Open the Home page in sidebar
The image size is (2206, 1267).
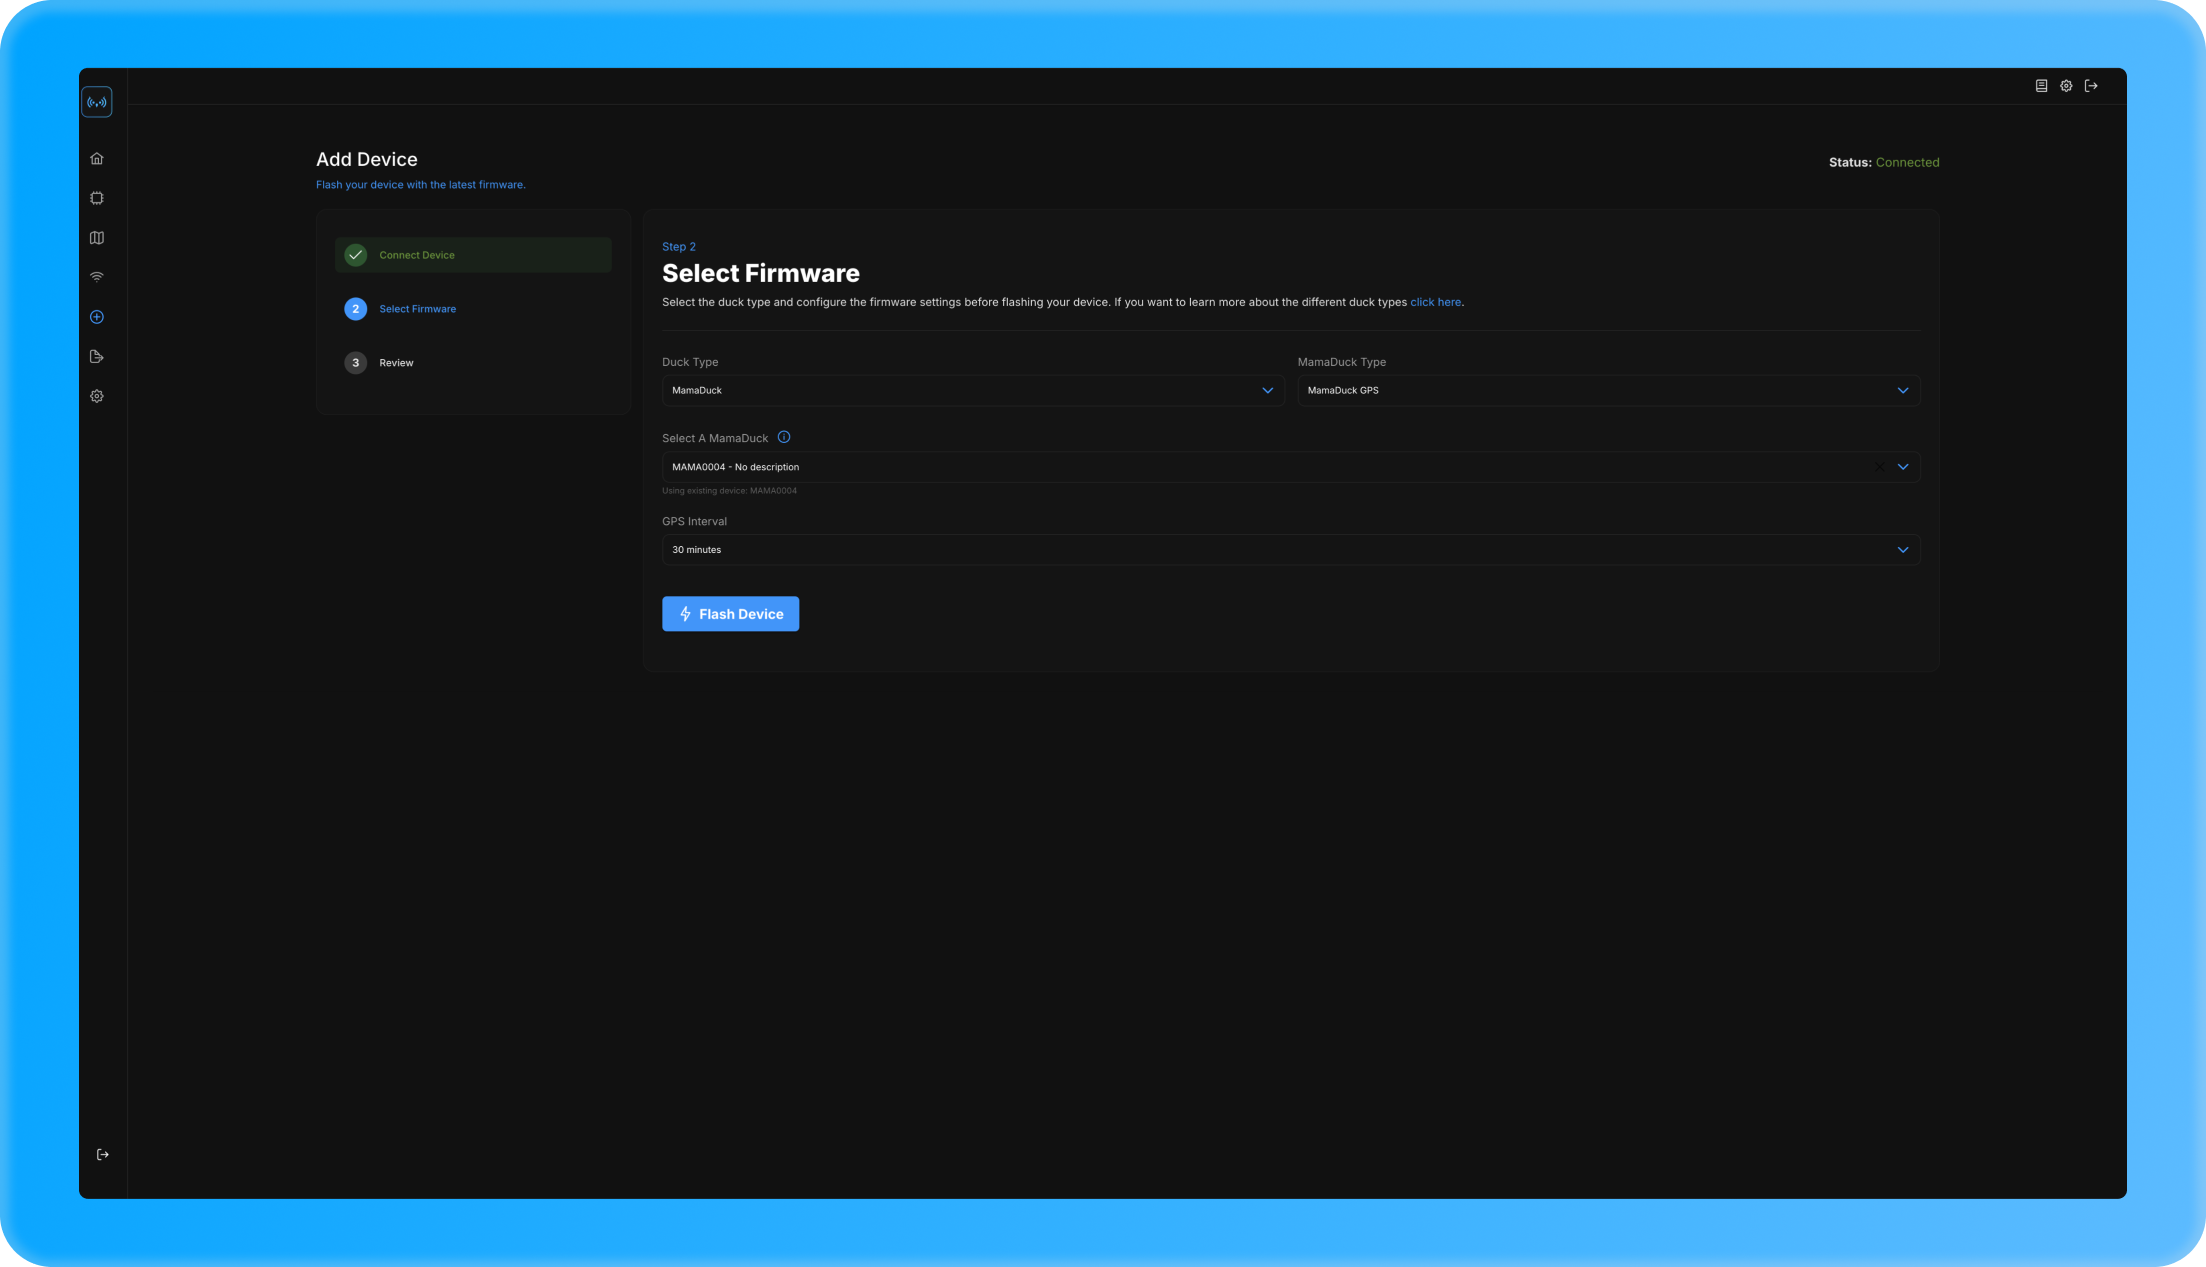[97, 159]
